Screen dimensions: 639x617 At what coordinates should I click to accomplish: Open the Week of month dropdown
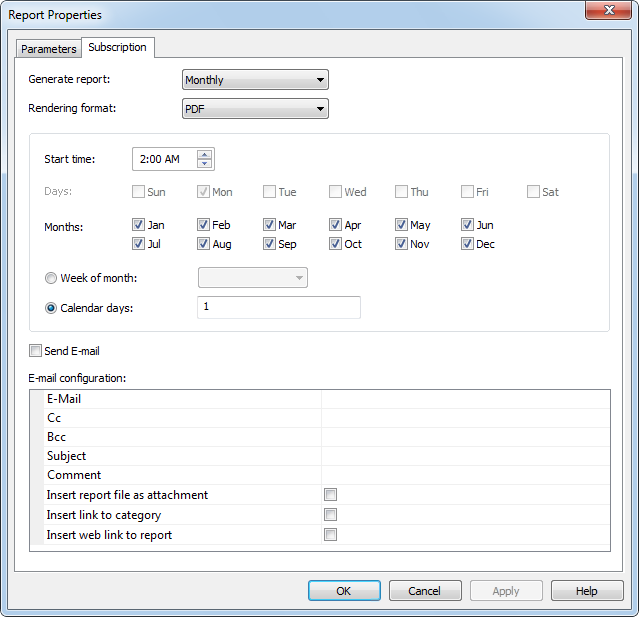253,278
